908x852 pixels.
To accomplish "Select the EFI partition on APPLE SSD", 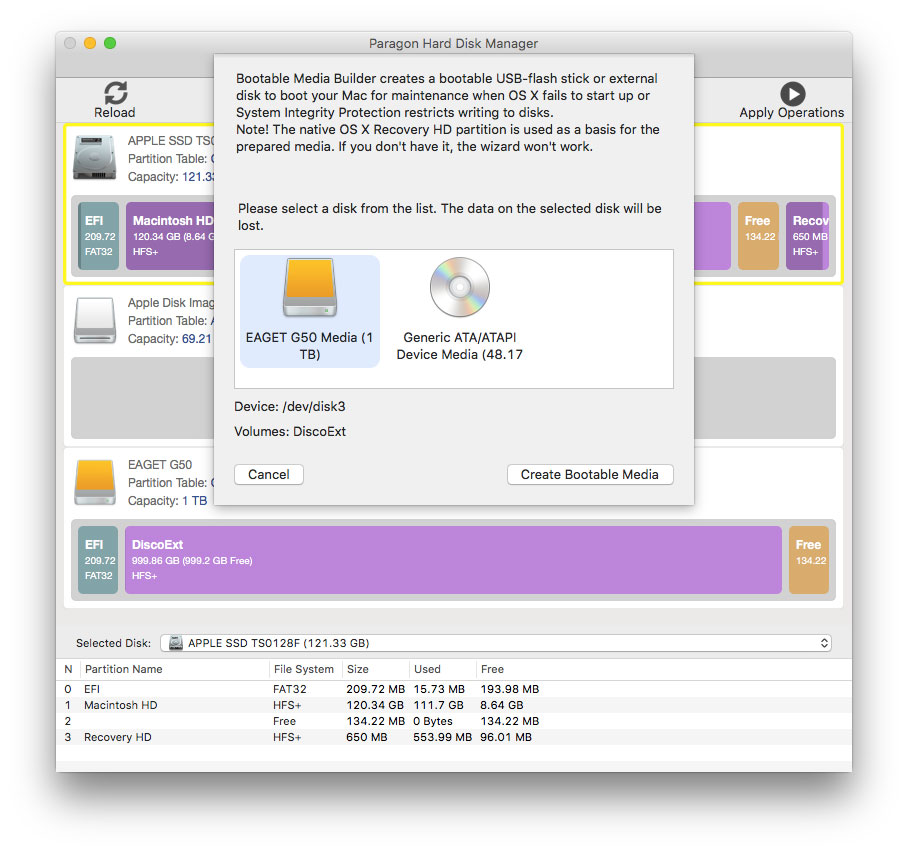I will click(98, 236).
